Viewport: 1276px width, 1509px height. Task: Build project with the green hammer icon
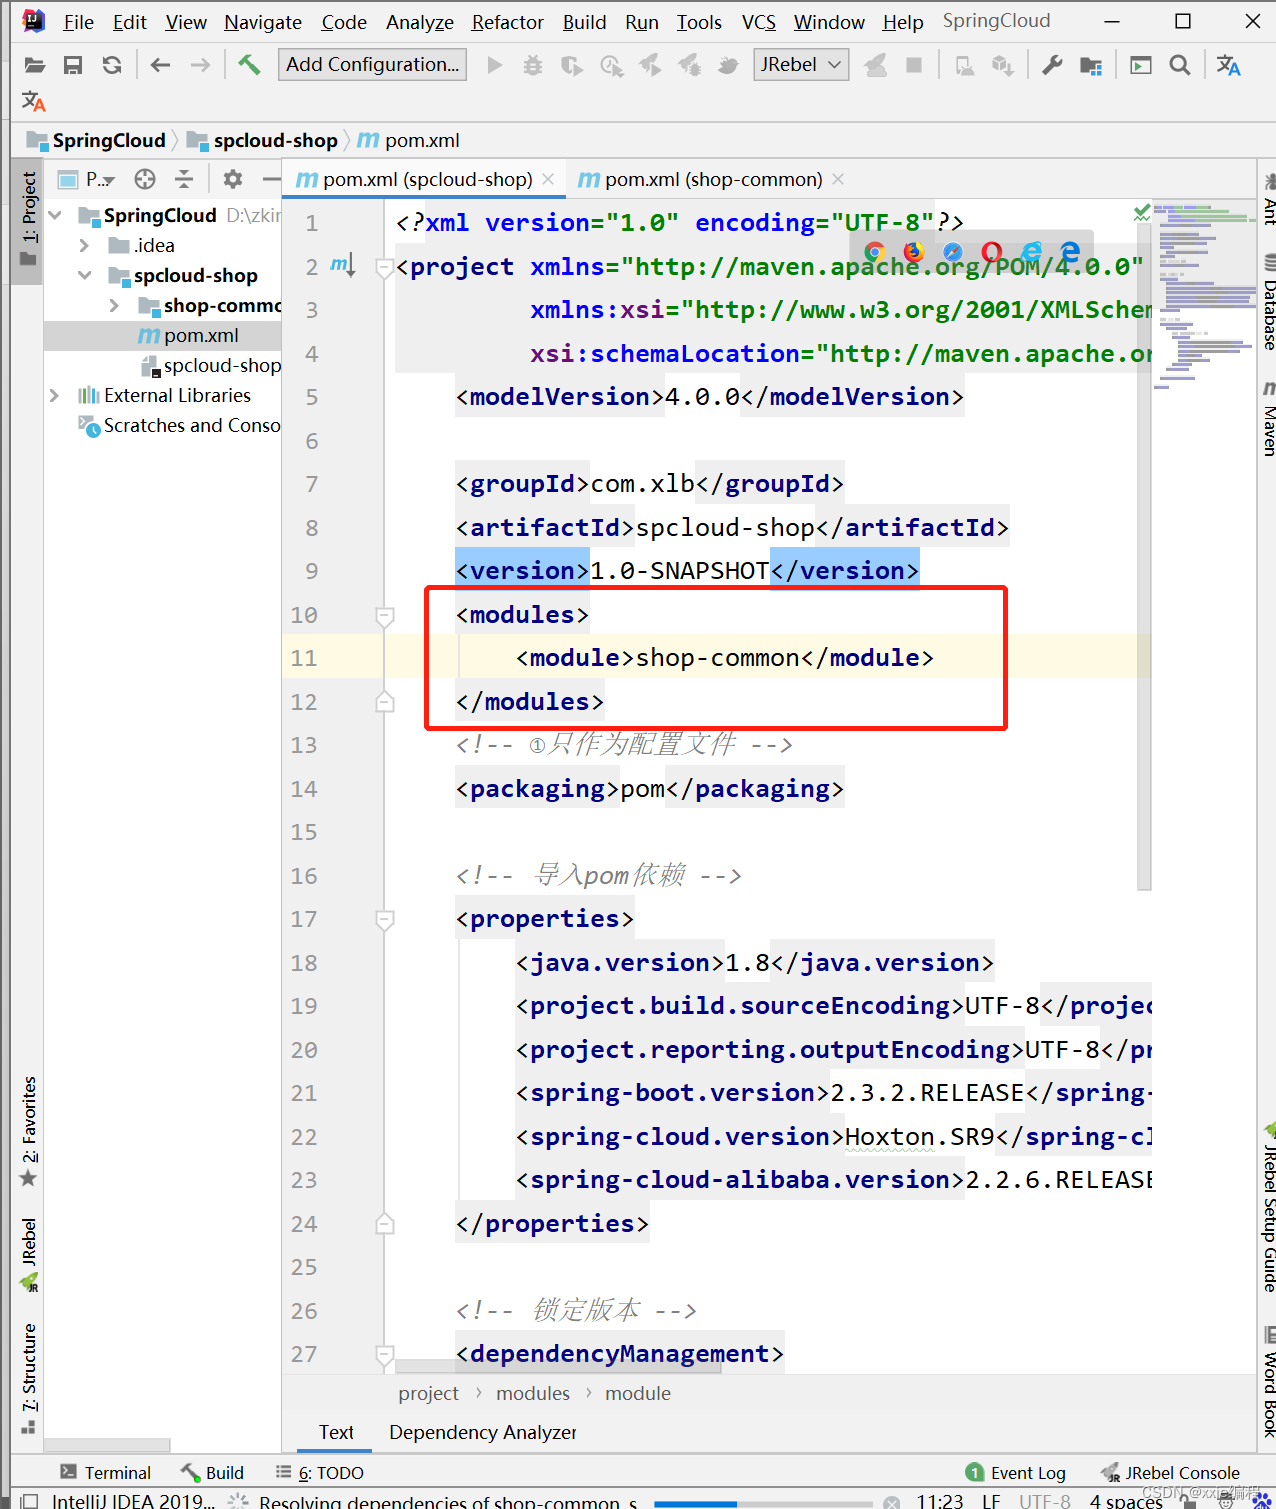point(249,65)
